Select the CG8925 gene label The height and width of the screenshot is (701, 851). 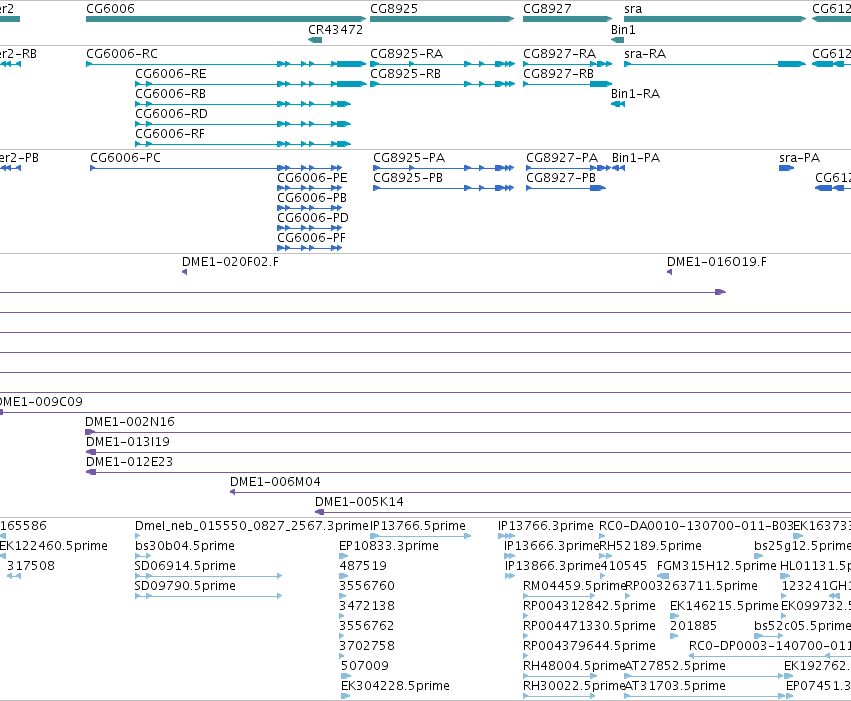(x=394, y=9)
